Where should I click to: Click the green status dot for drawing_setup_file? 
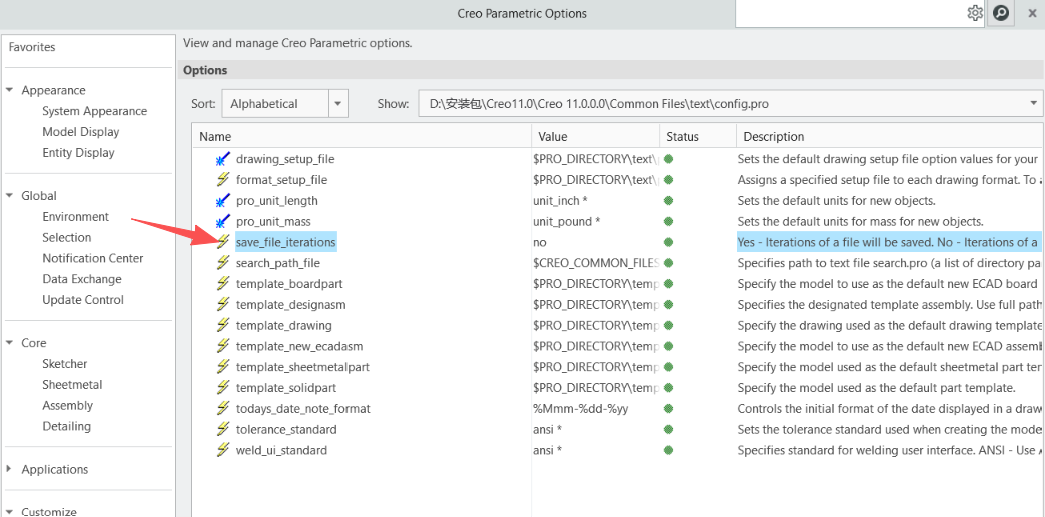pos(668,159)
